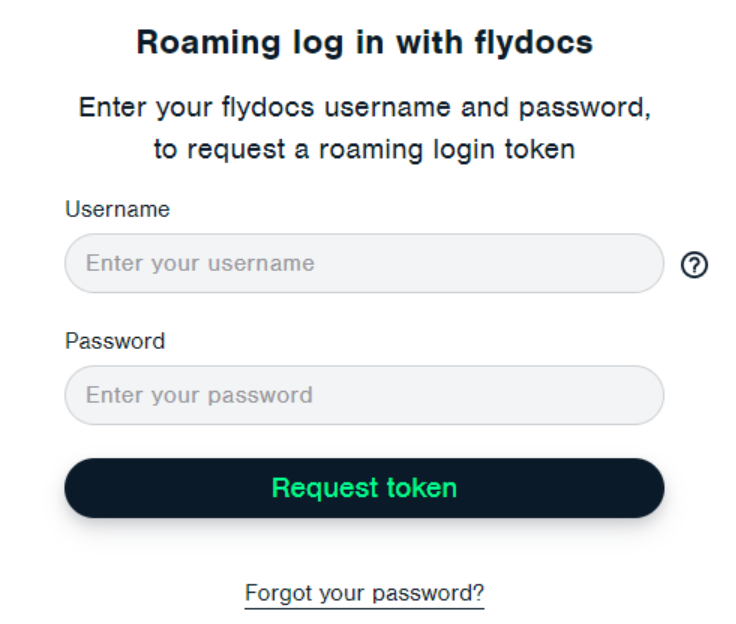This screenshot has height=624, width=736.
Task: Click the 'Enter your flydocs username and password' text
Action: pos(364,107)
